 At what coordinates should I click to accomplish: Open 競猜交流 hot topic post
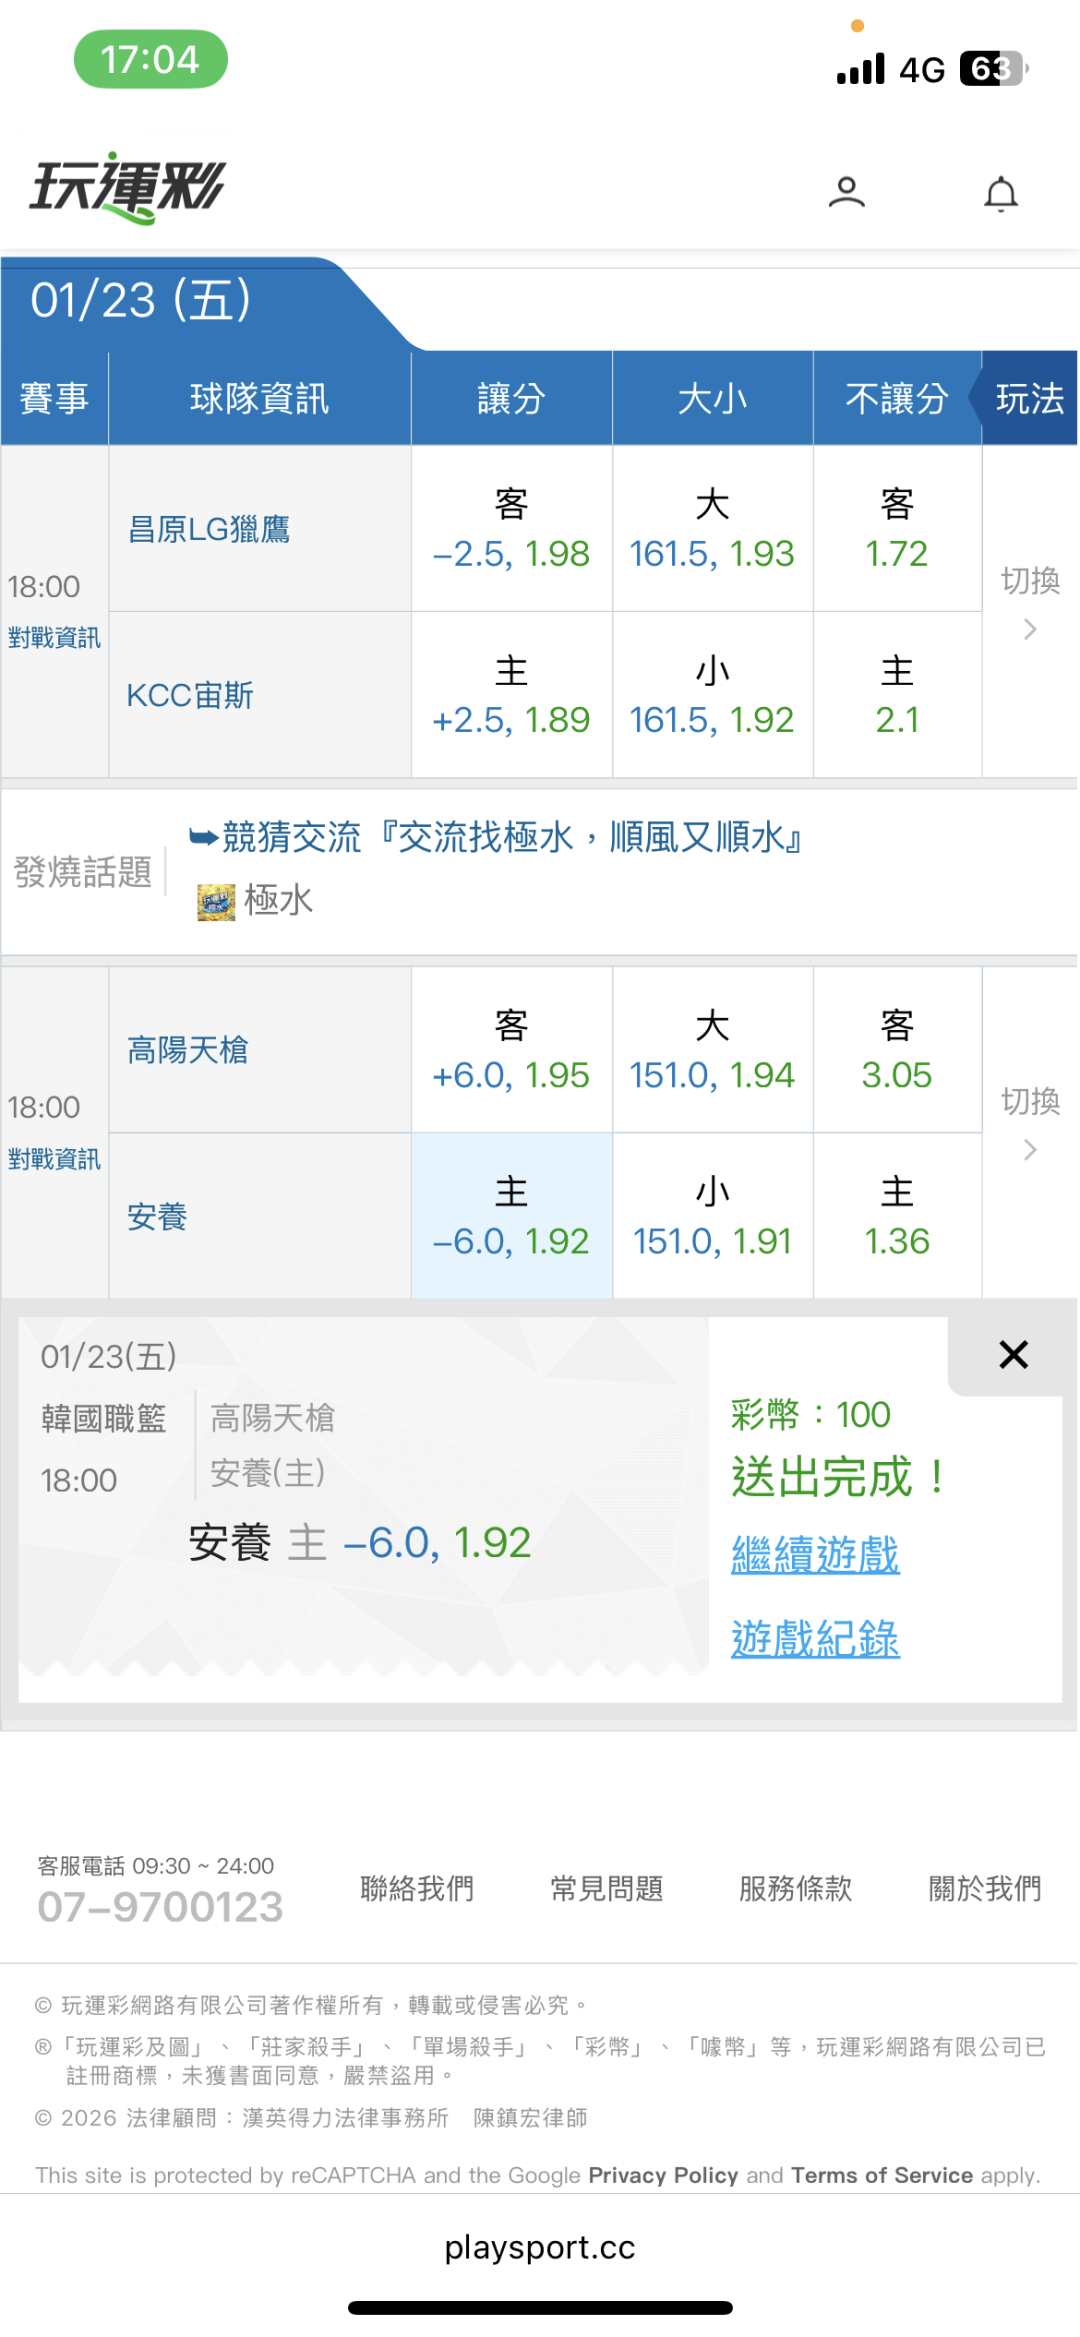click(511, 838)
